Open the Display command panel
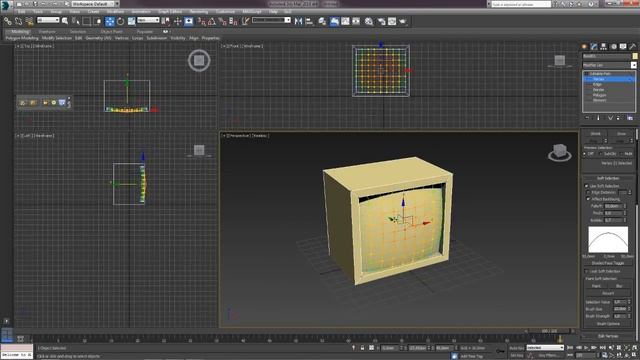 (623, 47)
